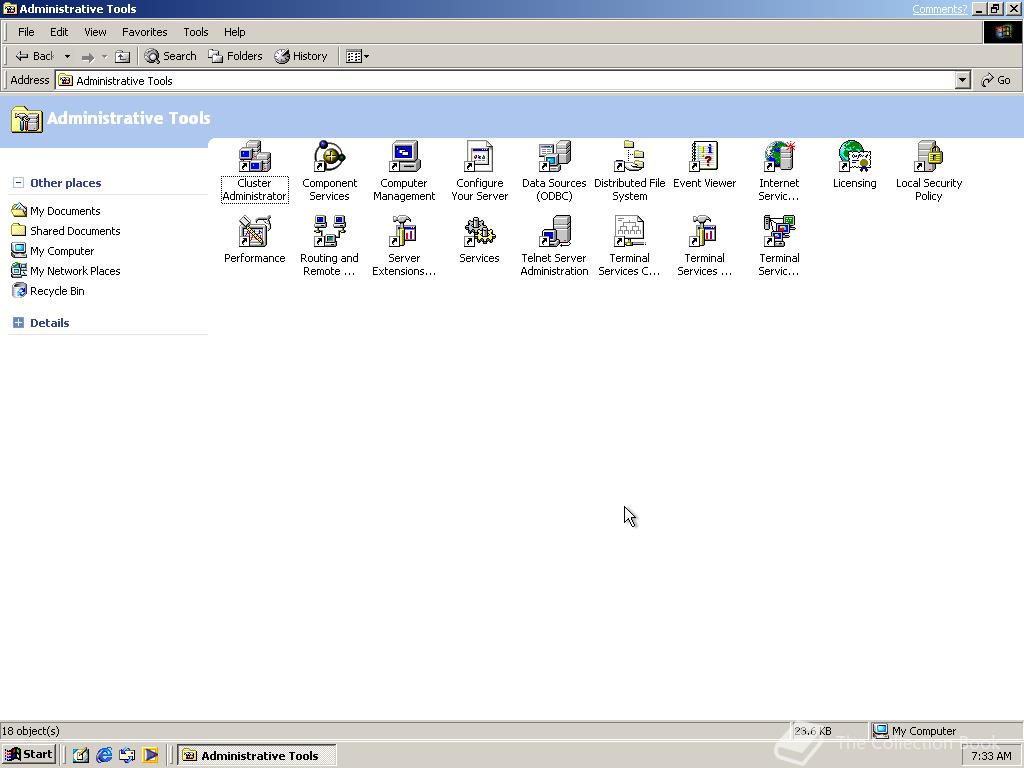Open the File menu
This screenshot has height=768, width=1024.
point(26,32)
